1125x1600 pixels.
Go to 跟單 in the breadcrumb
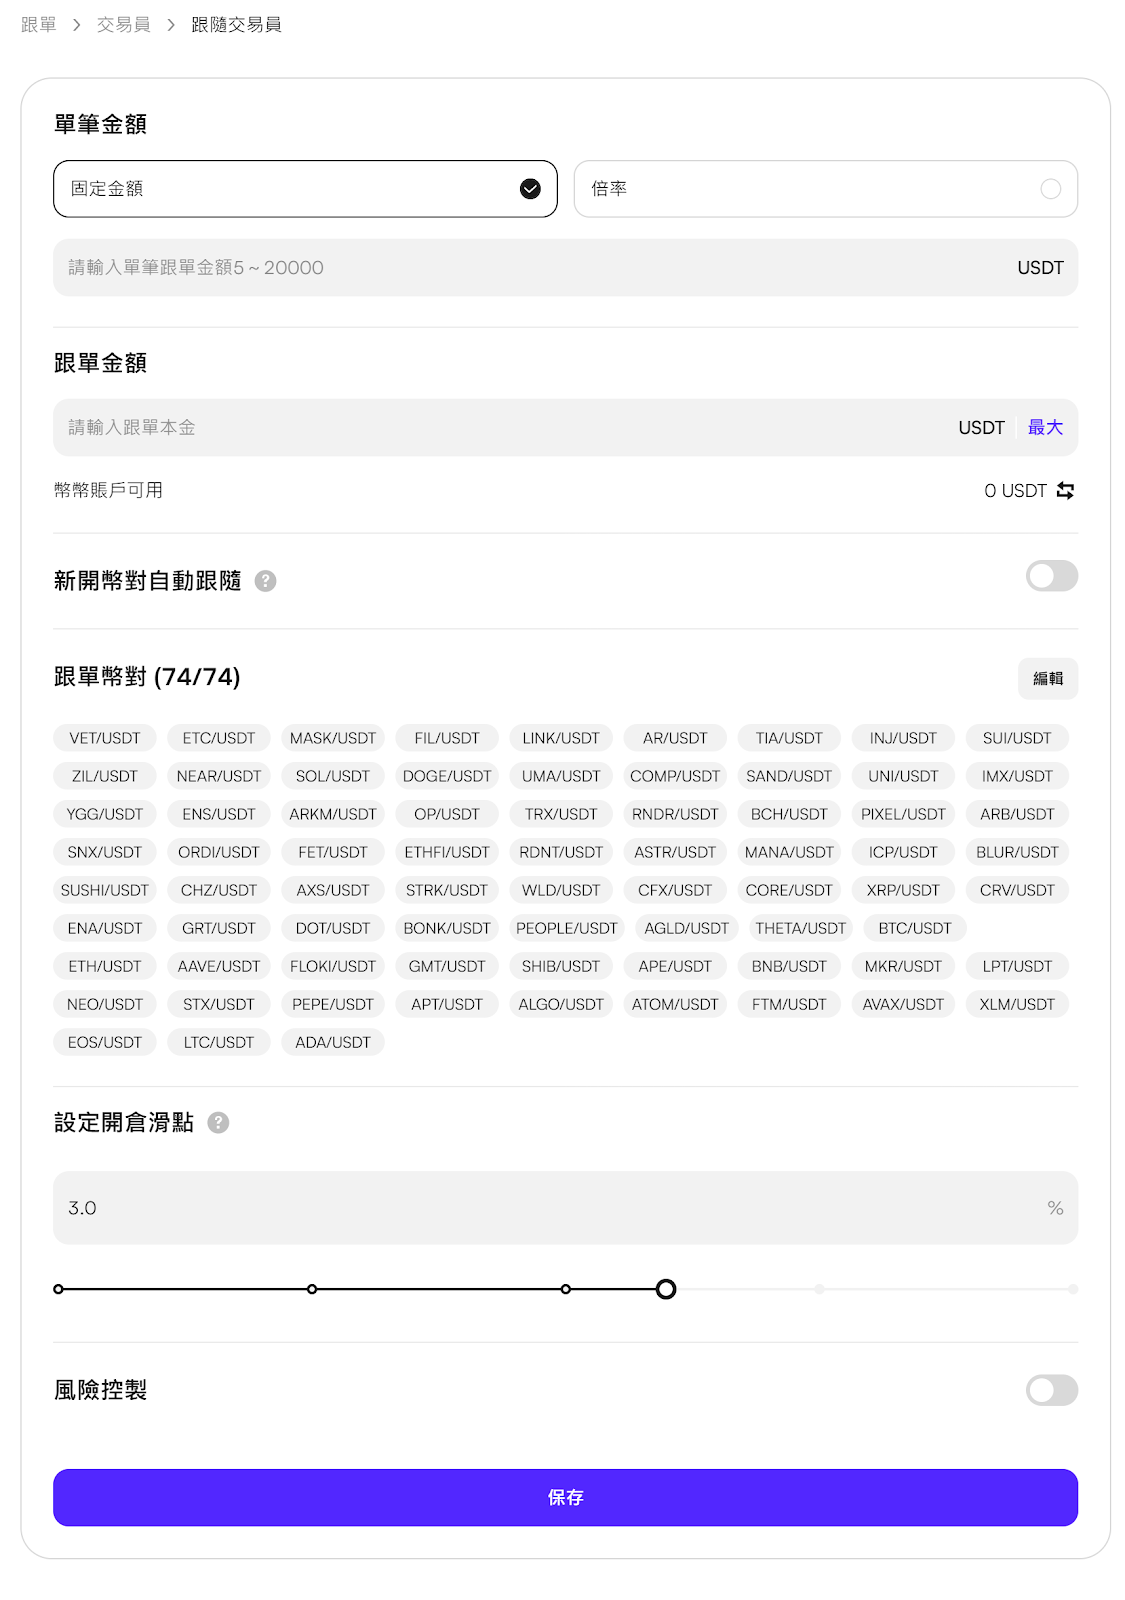coord(39,25)
